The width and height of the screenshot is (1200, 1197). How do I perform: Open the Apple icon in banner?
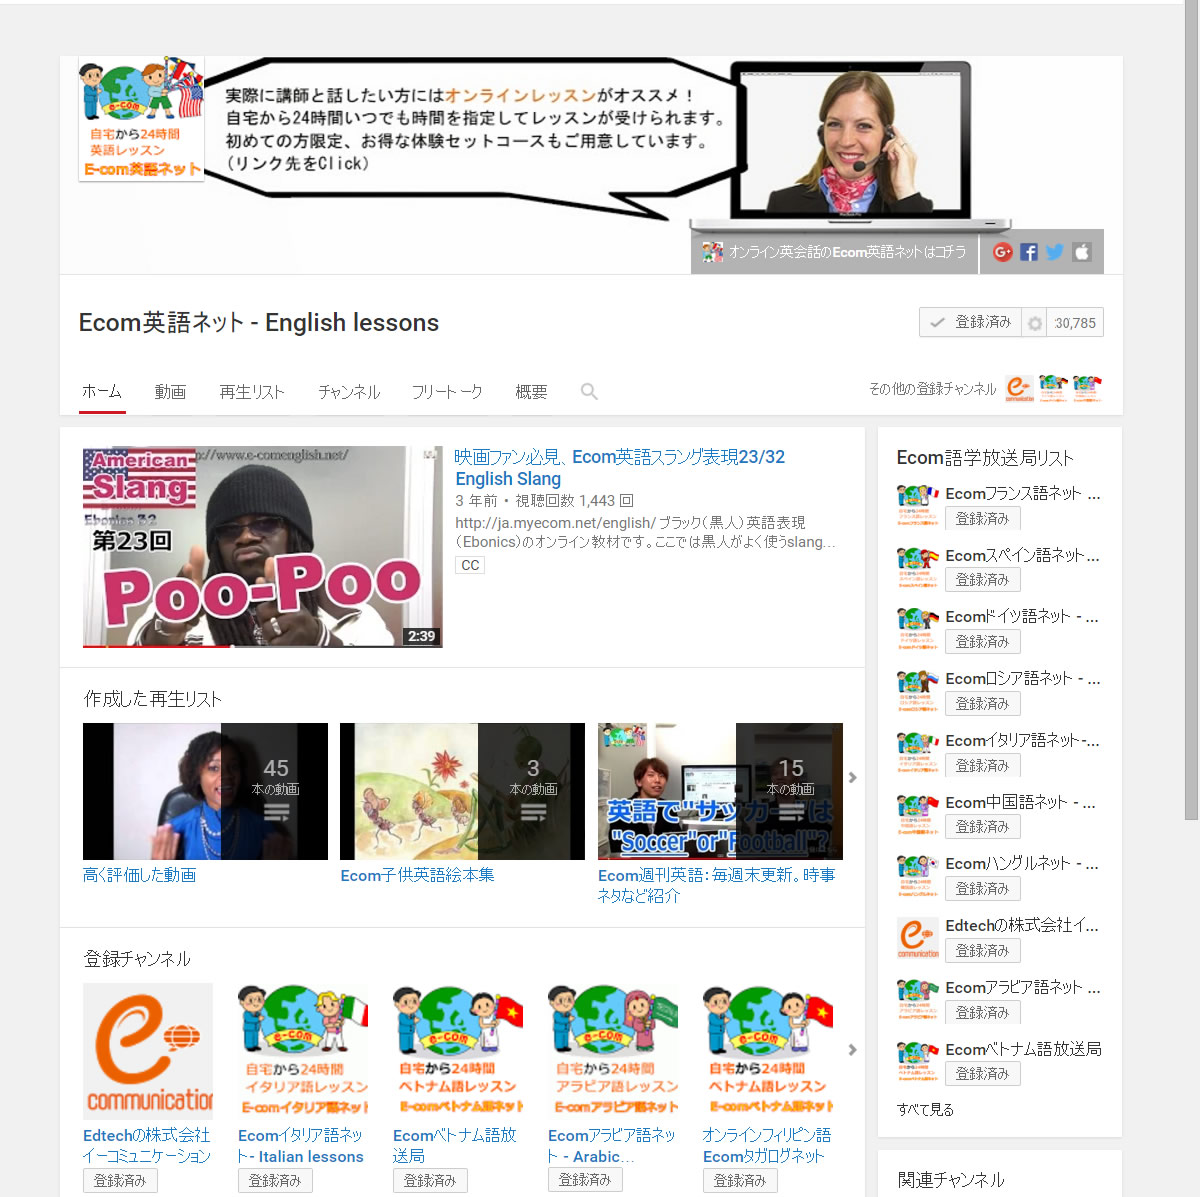(1081, 252)
